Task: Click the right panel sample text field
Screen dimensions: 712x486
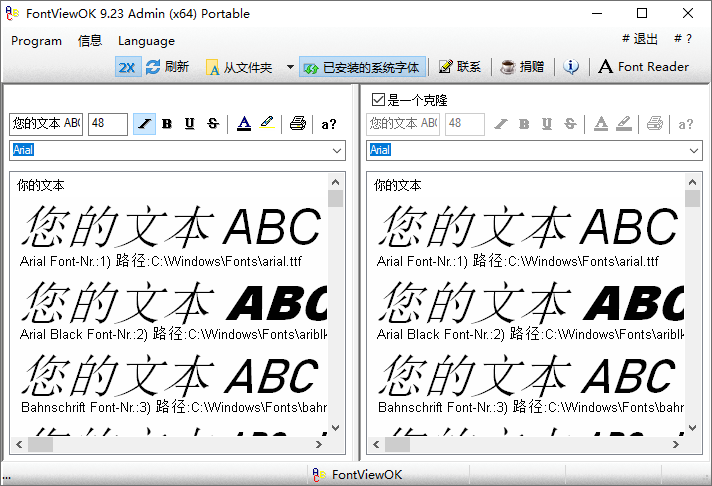Action: (403, 124)
